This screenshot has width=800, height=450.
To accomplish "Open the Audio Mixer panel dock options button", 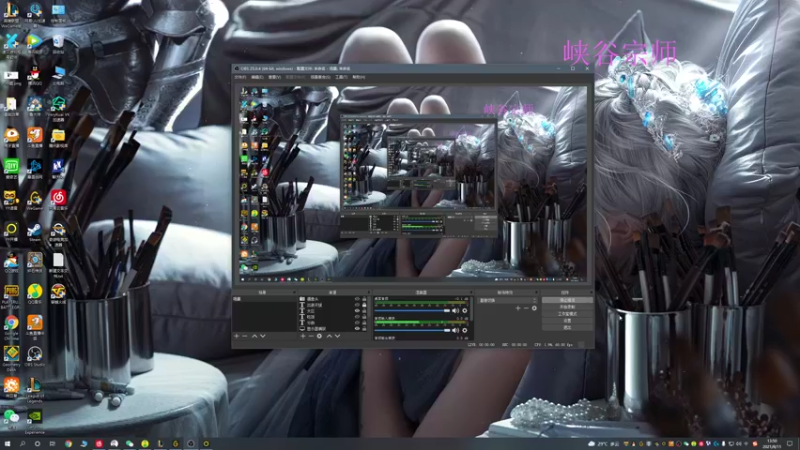I will pos(470,293).
